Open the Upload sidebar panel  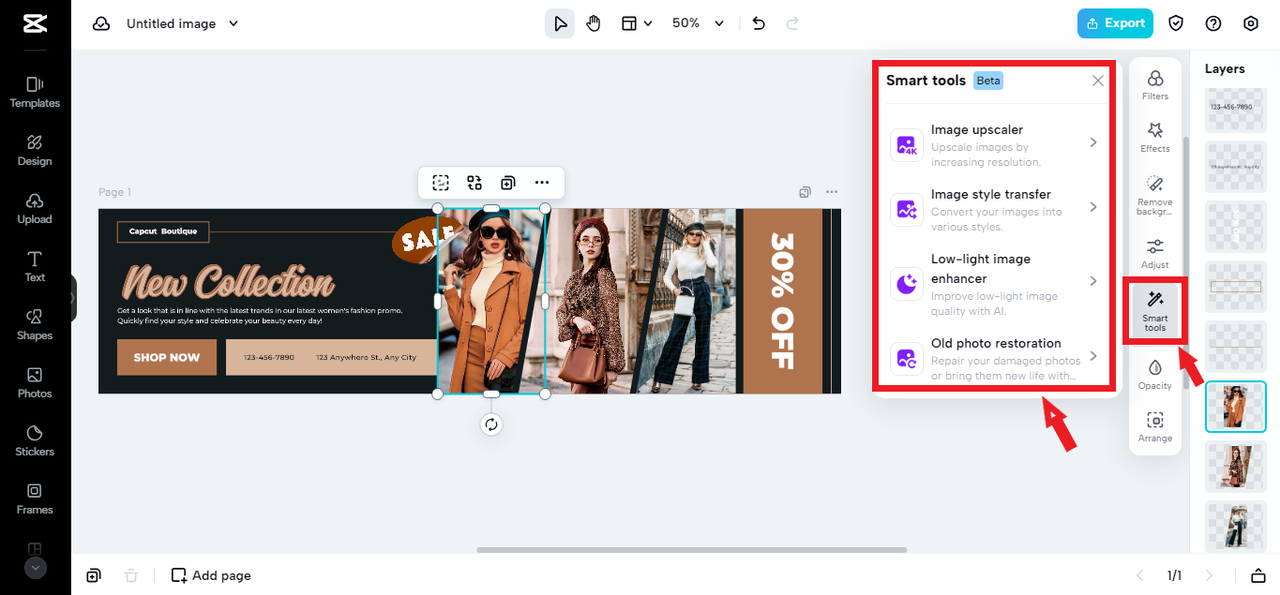(35, 208)
